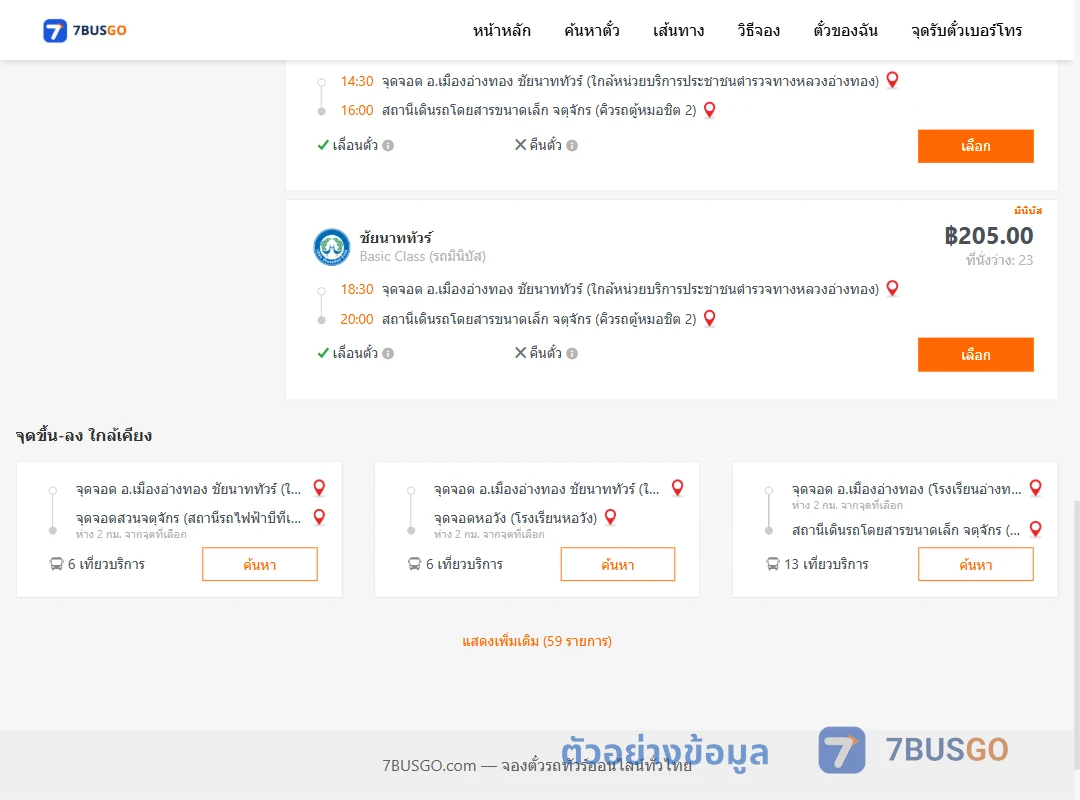Show map pin for จุดจอดหอวัง (โรงเรียนหอวัง)
The image size is (1080, 800).
[x=610, y=517]
